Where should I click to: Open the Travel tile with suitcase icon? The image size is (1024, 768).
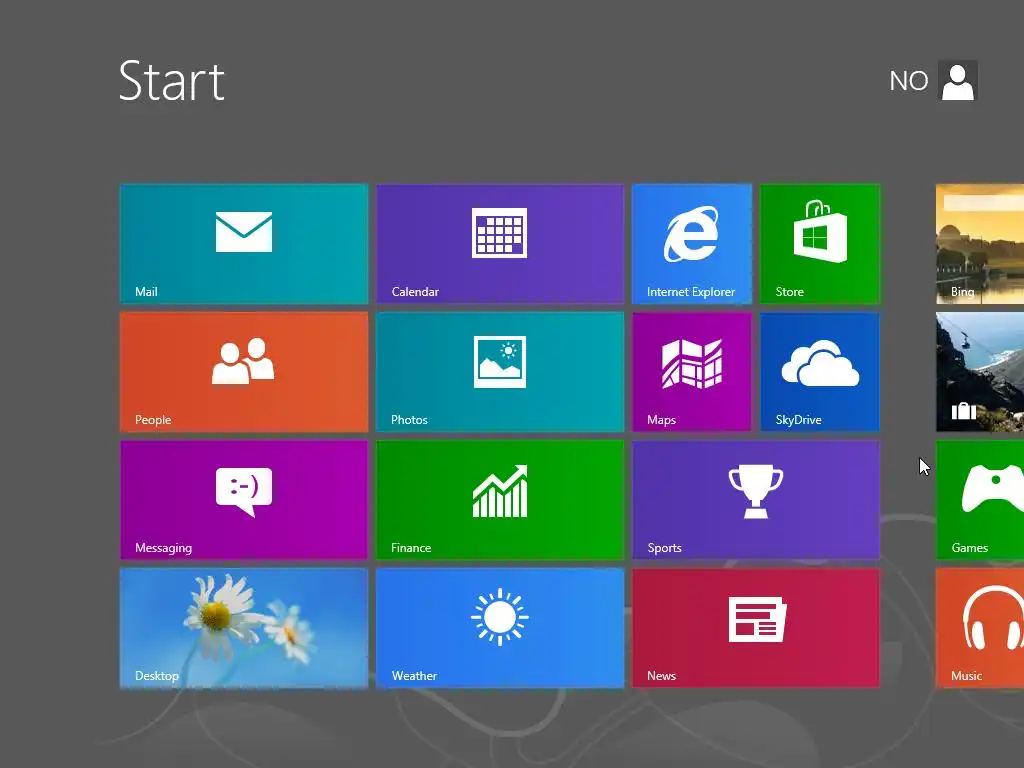pyautogui.click(x=980, y=372)
